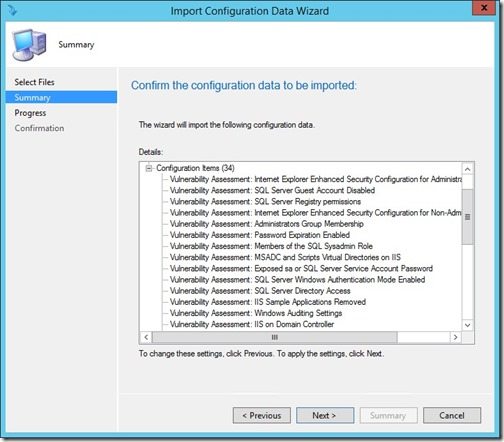Click the vertical scrollbar up arrow

point(467,169)
